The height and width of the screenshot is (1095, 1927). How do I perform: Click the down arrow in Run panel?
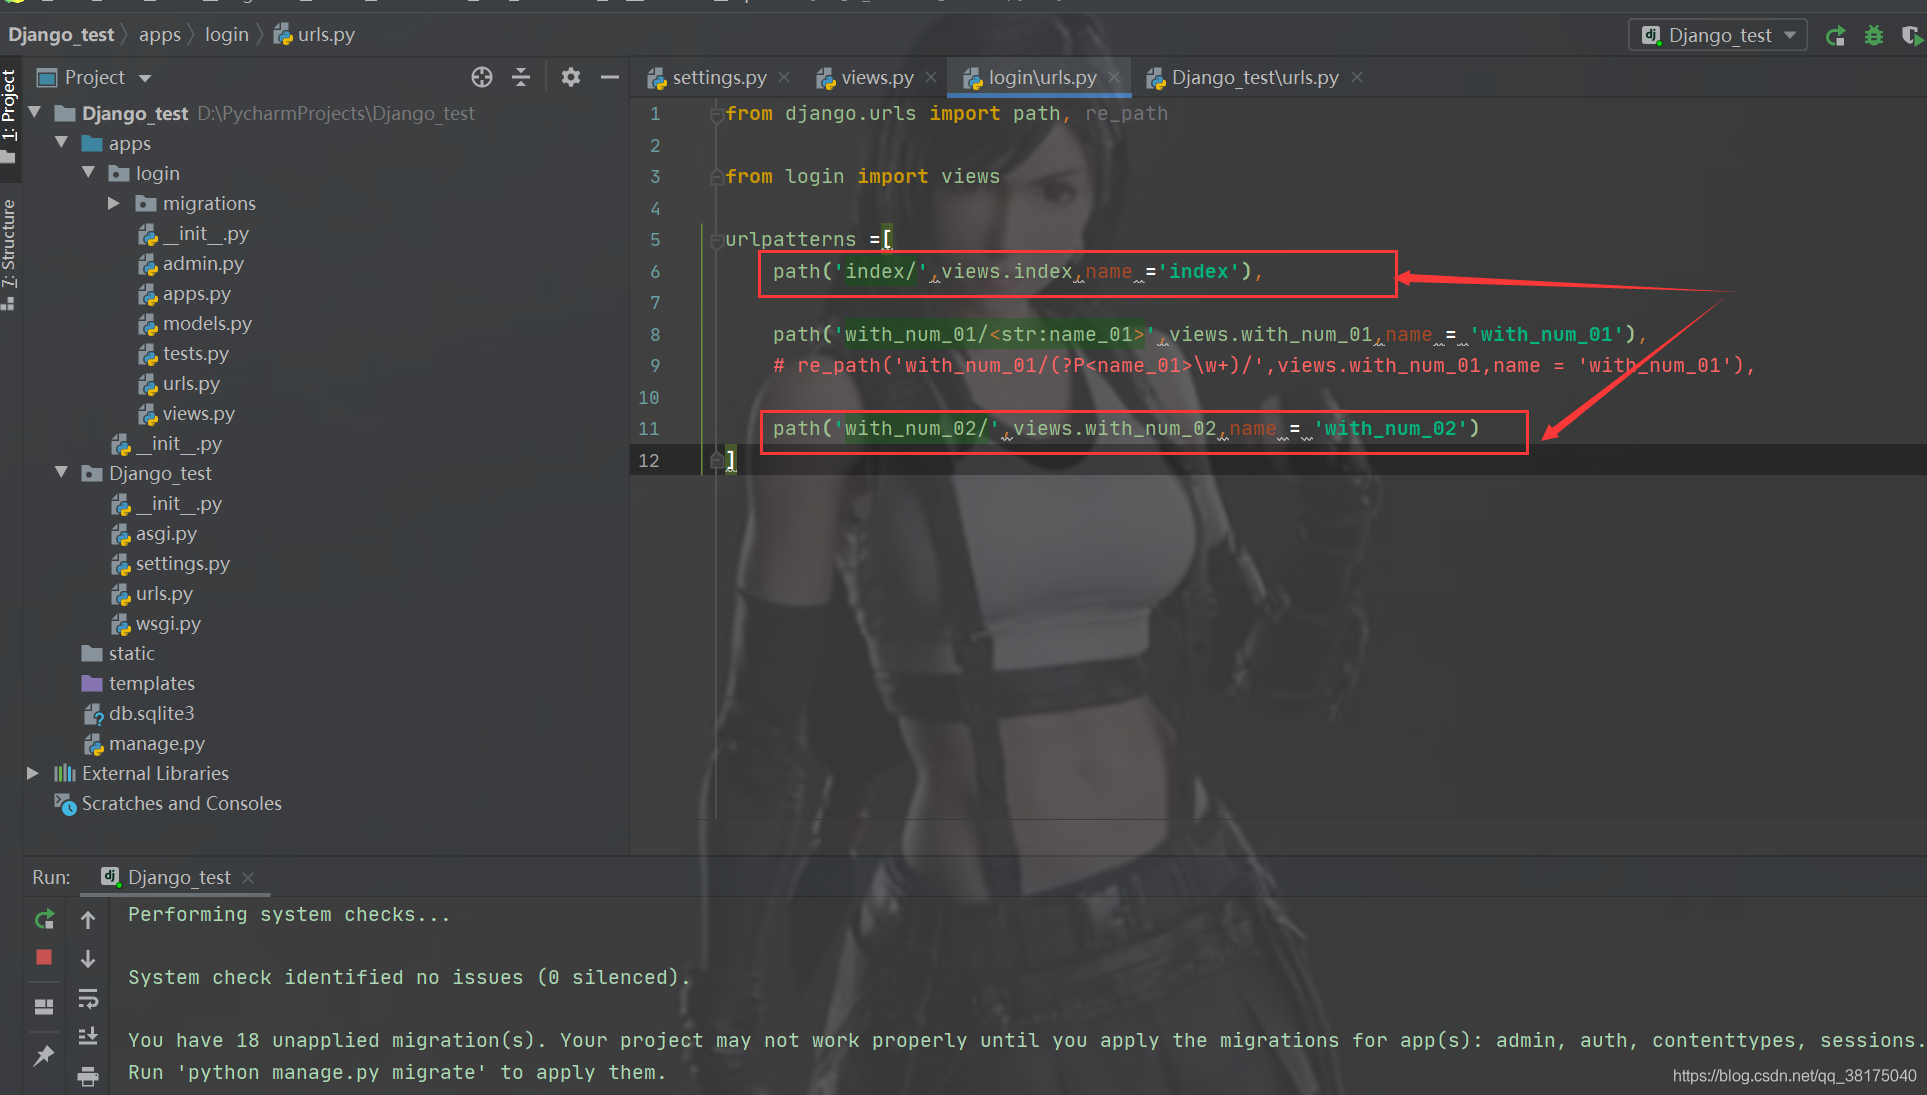tap(88, 958)
